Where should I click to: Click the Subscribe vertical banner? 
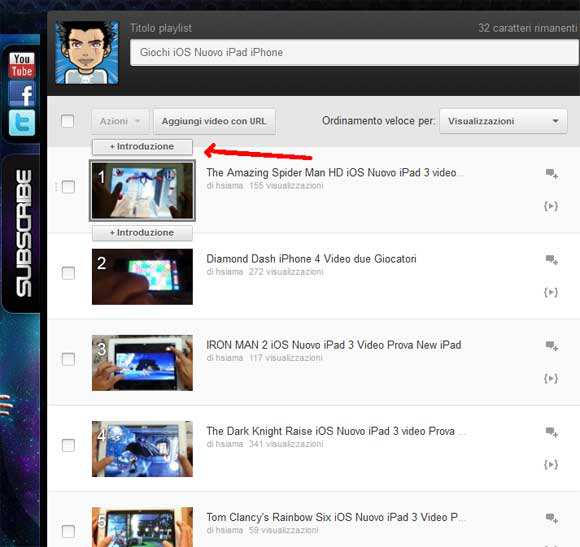tap(24, 233)
